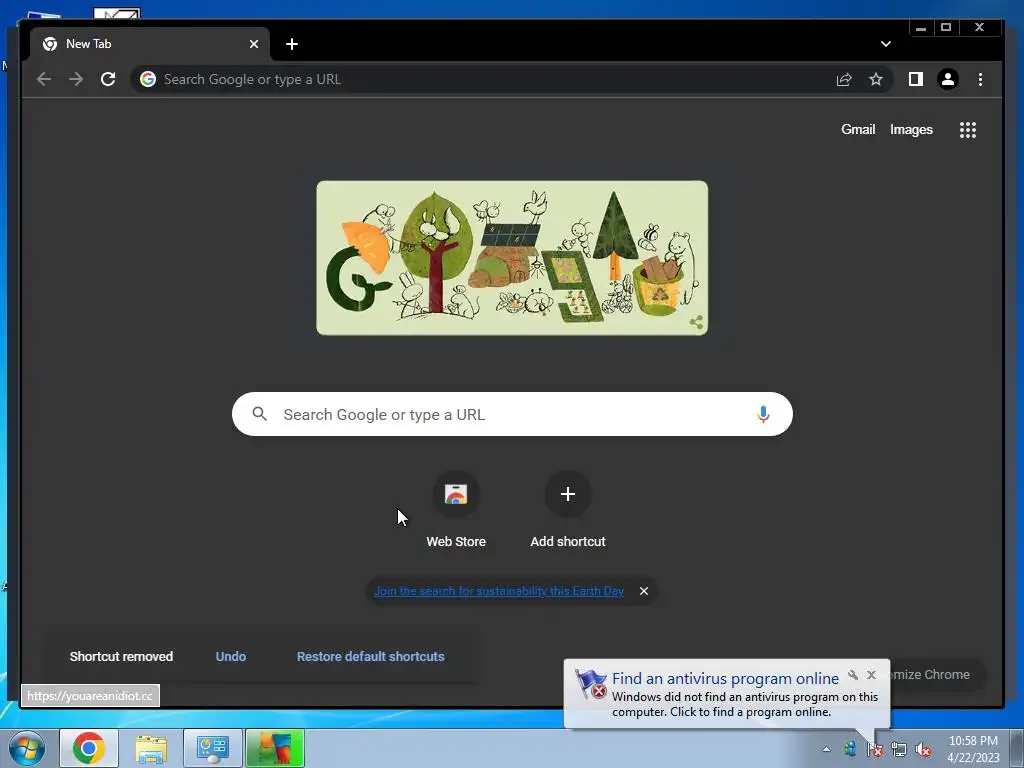Open the Earth Day sustainability link
The height and width of the screenshot is (768, 1024).
coord(499,590)
